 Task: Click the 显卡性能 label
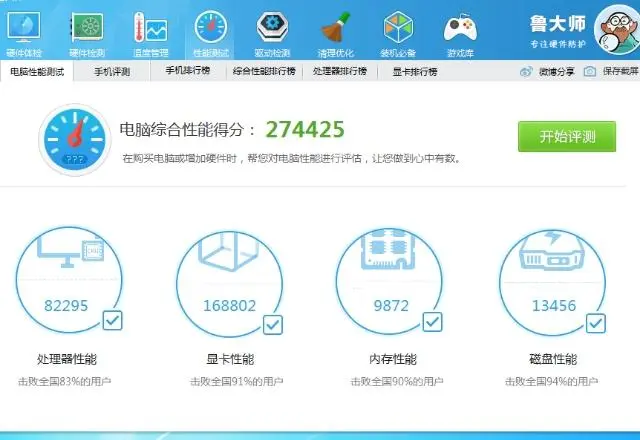pyautogui.click(x=230, y=359)
